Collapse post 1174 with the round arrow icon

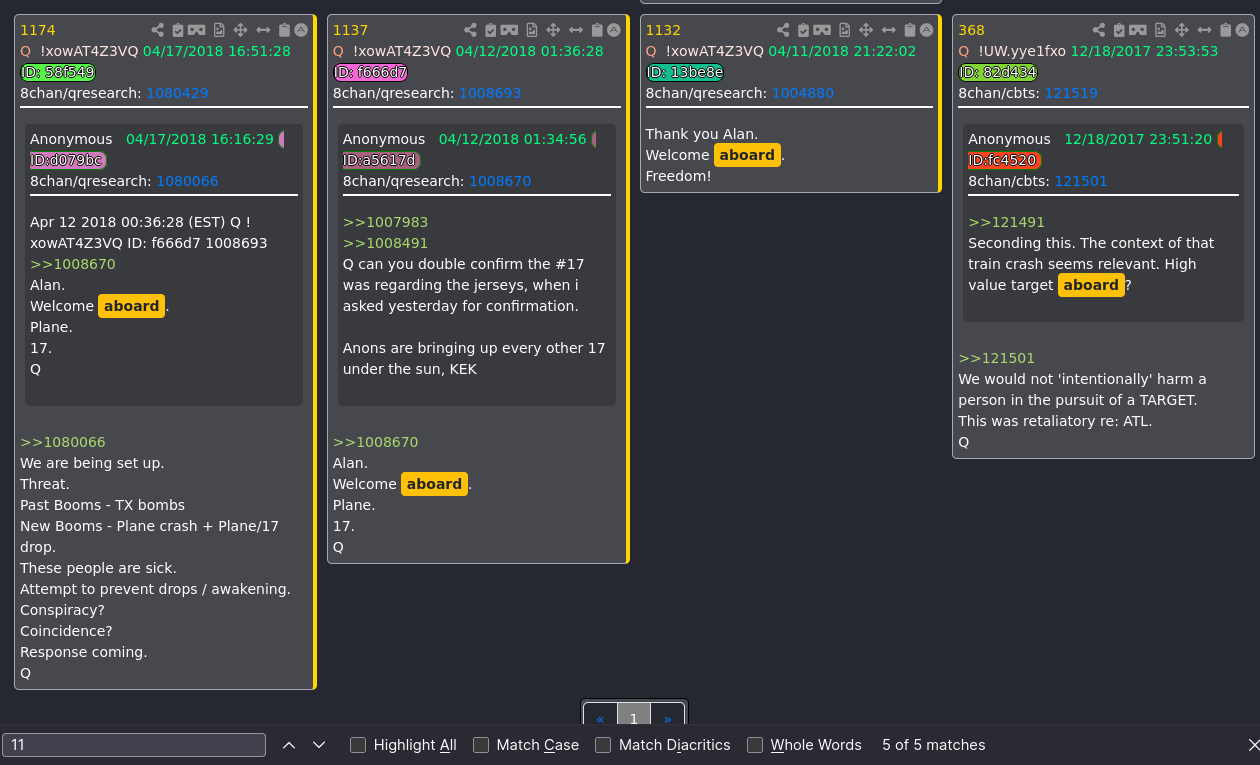click(300, 30)
